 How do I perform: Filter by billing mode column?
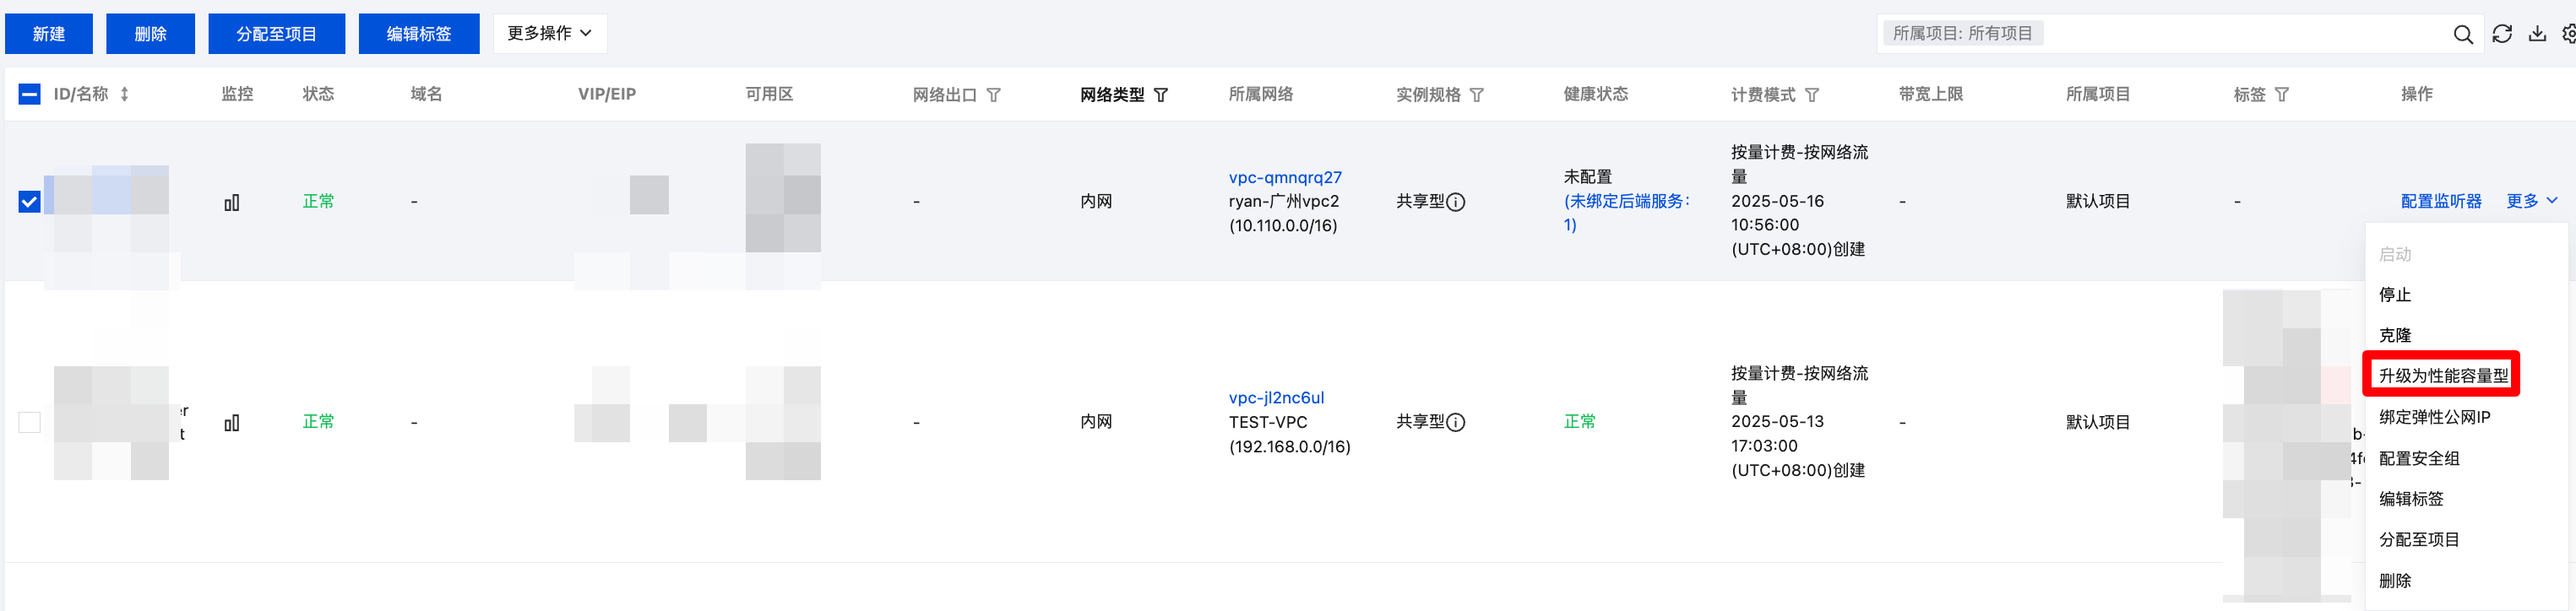pos(1812,95)
